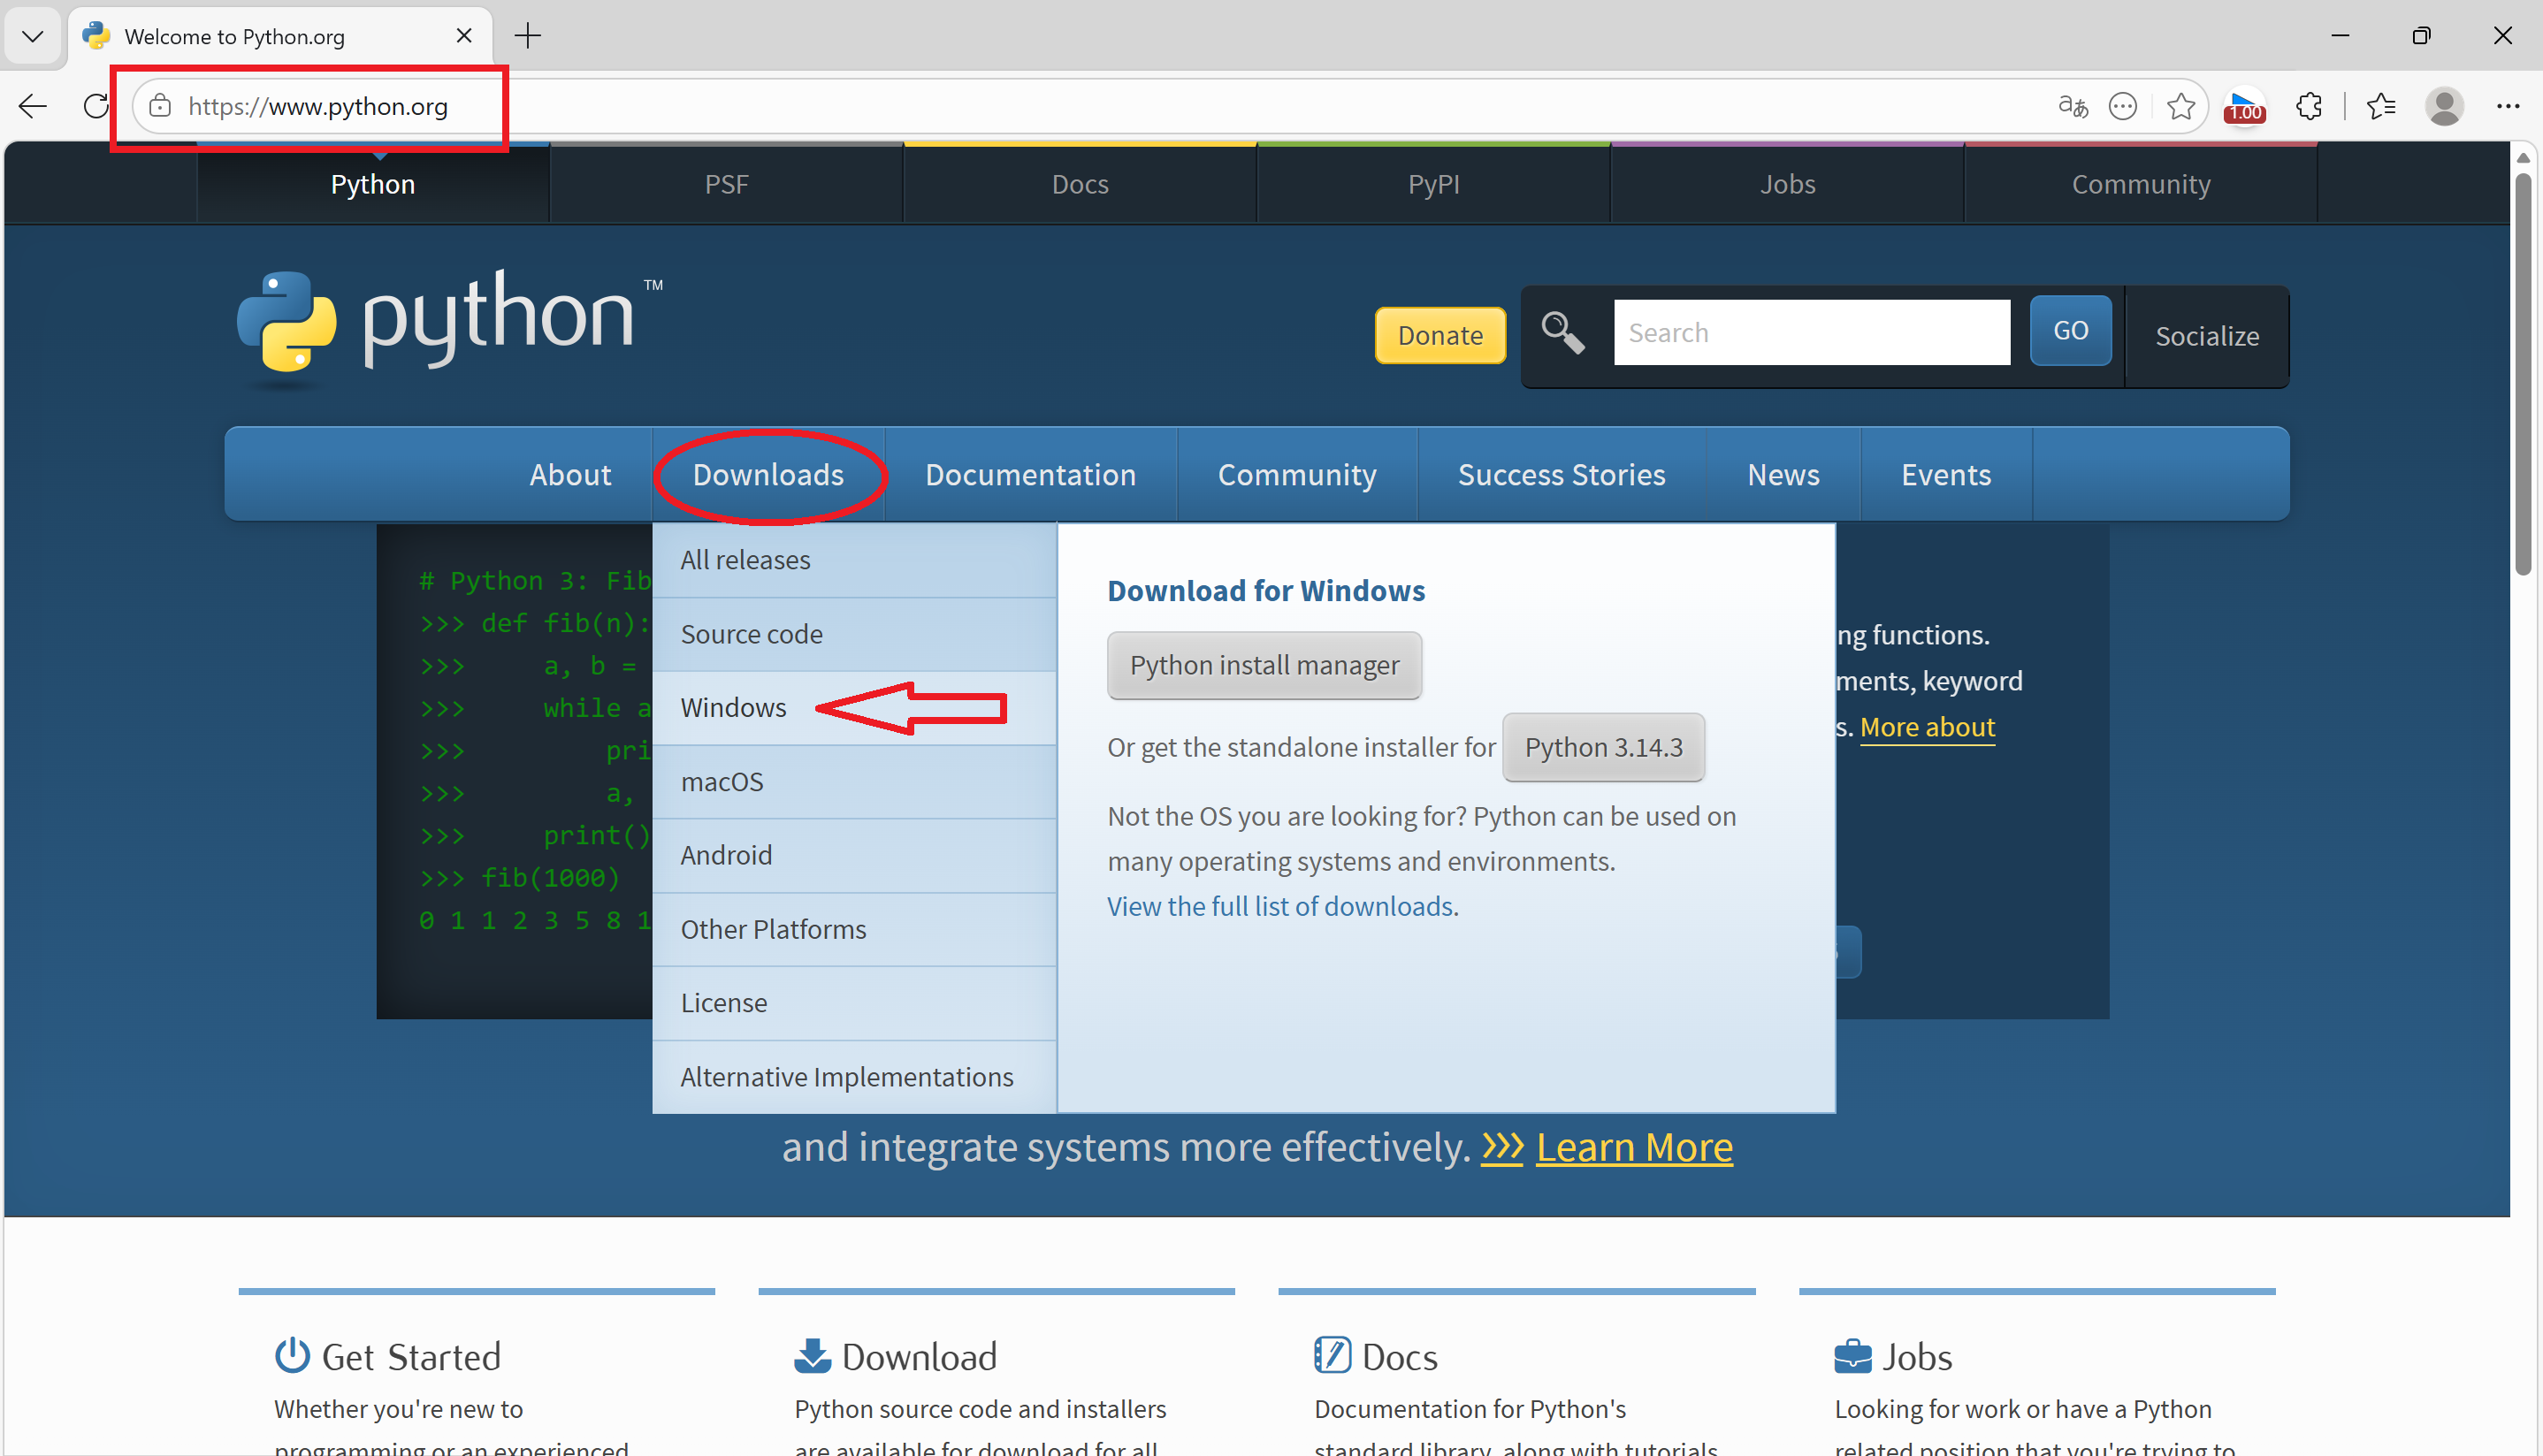Open the Downloads navigation menu
Screen dimensions: 2543x1456
click(768, 474)
